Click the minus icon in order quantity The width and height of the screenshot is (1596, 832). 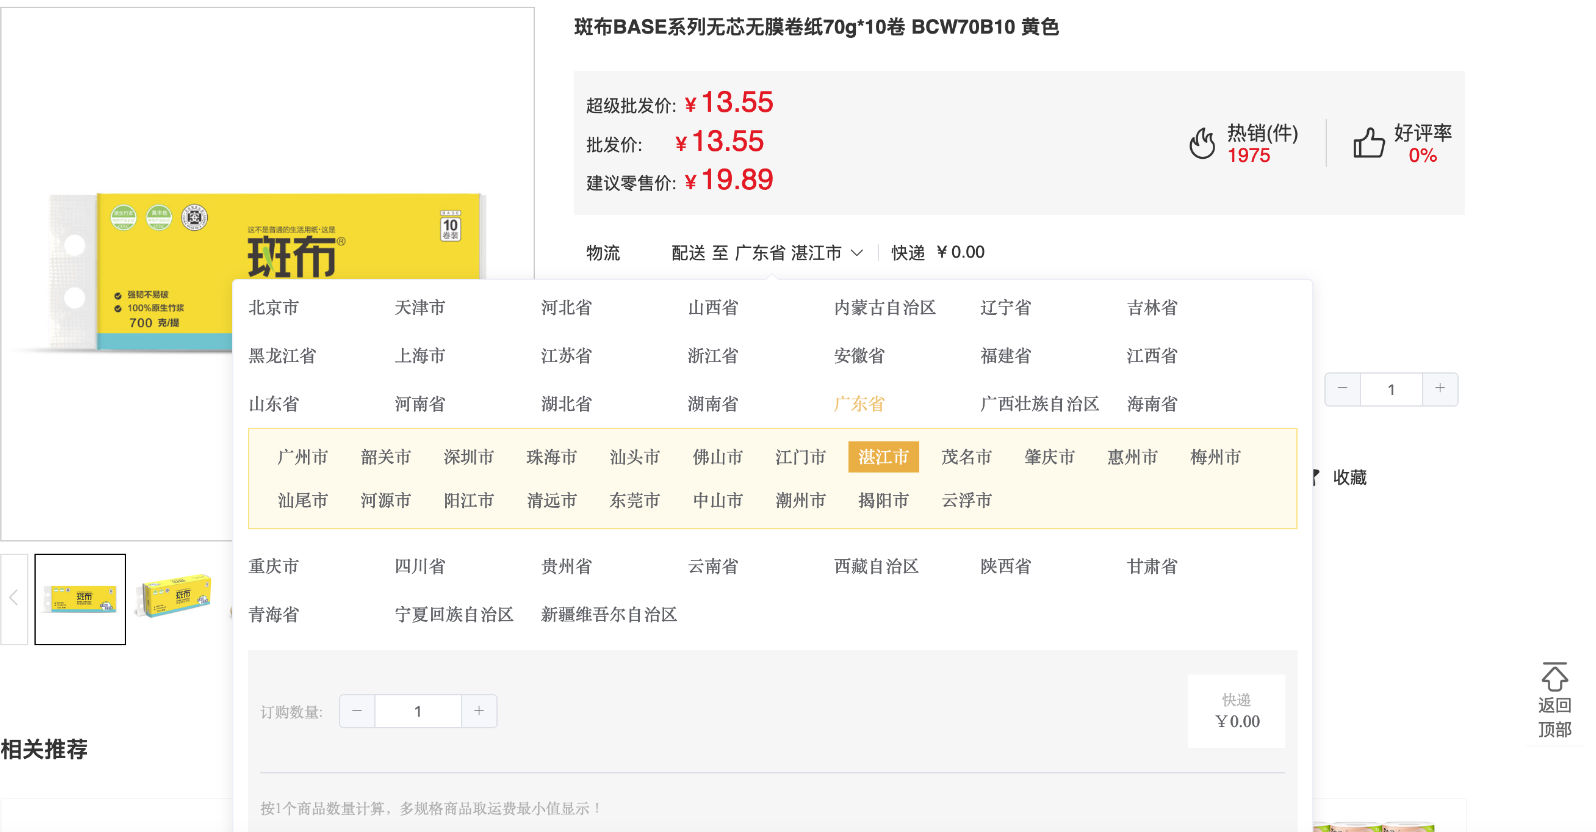click(x=357, y=711)
